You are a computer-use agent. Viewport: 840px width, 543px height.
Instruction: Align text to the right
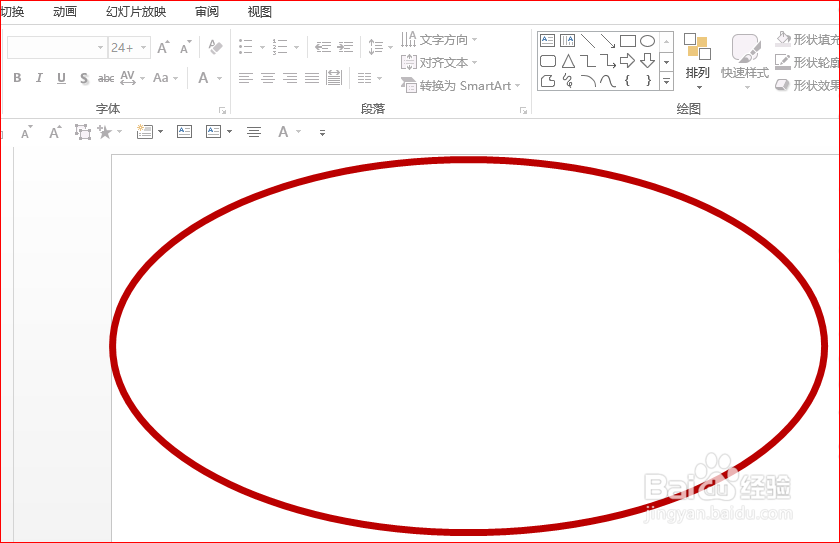(x=290, y=78)
